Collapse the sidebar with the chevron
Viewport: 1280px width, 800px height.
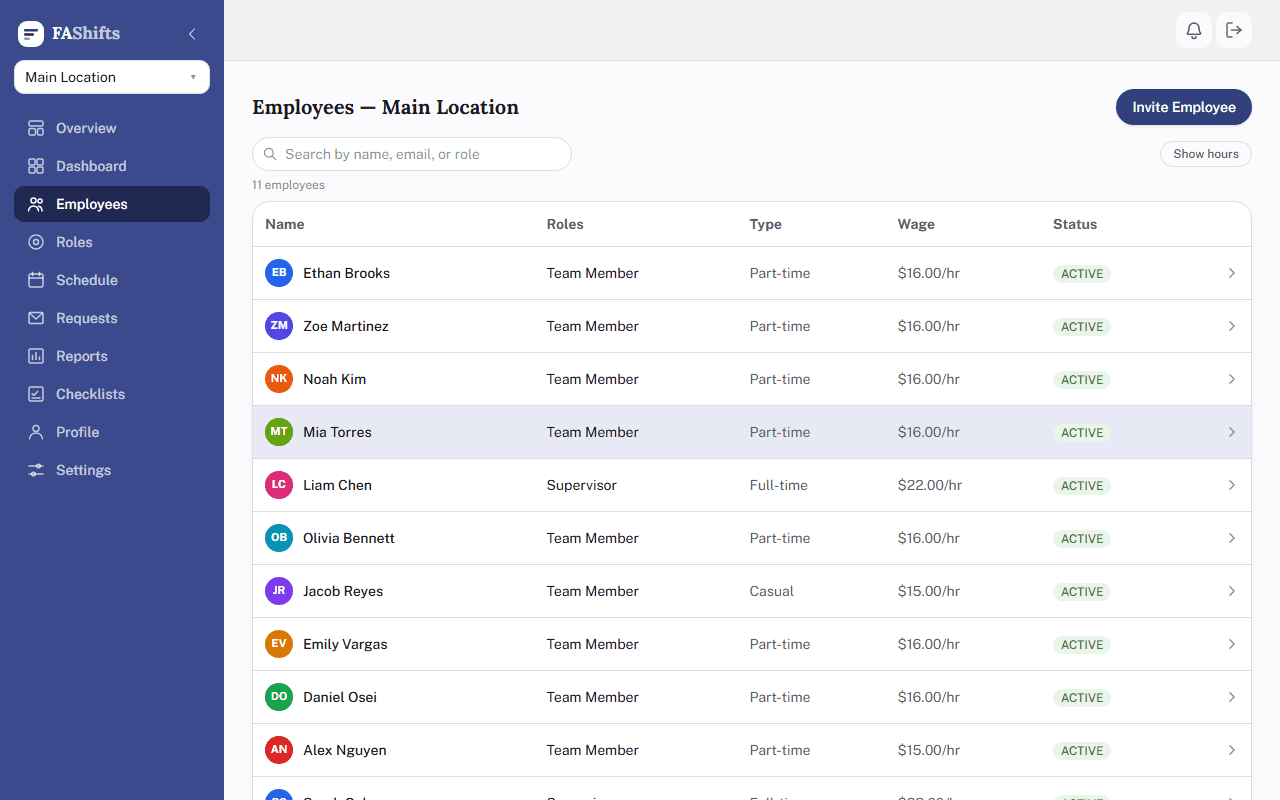click(x=192, y=34)
